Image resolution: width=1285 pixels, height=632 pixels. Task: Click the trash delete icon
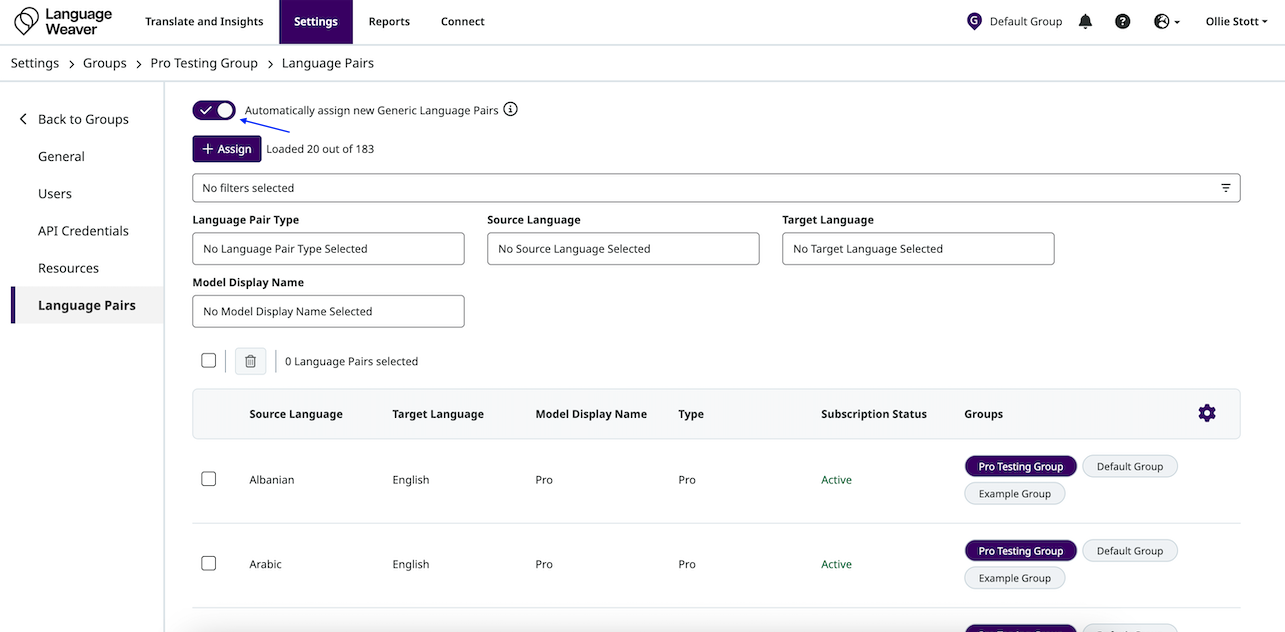tap(250, 361)
